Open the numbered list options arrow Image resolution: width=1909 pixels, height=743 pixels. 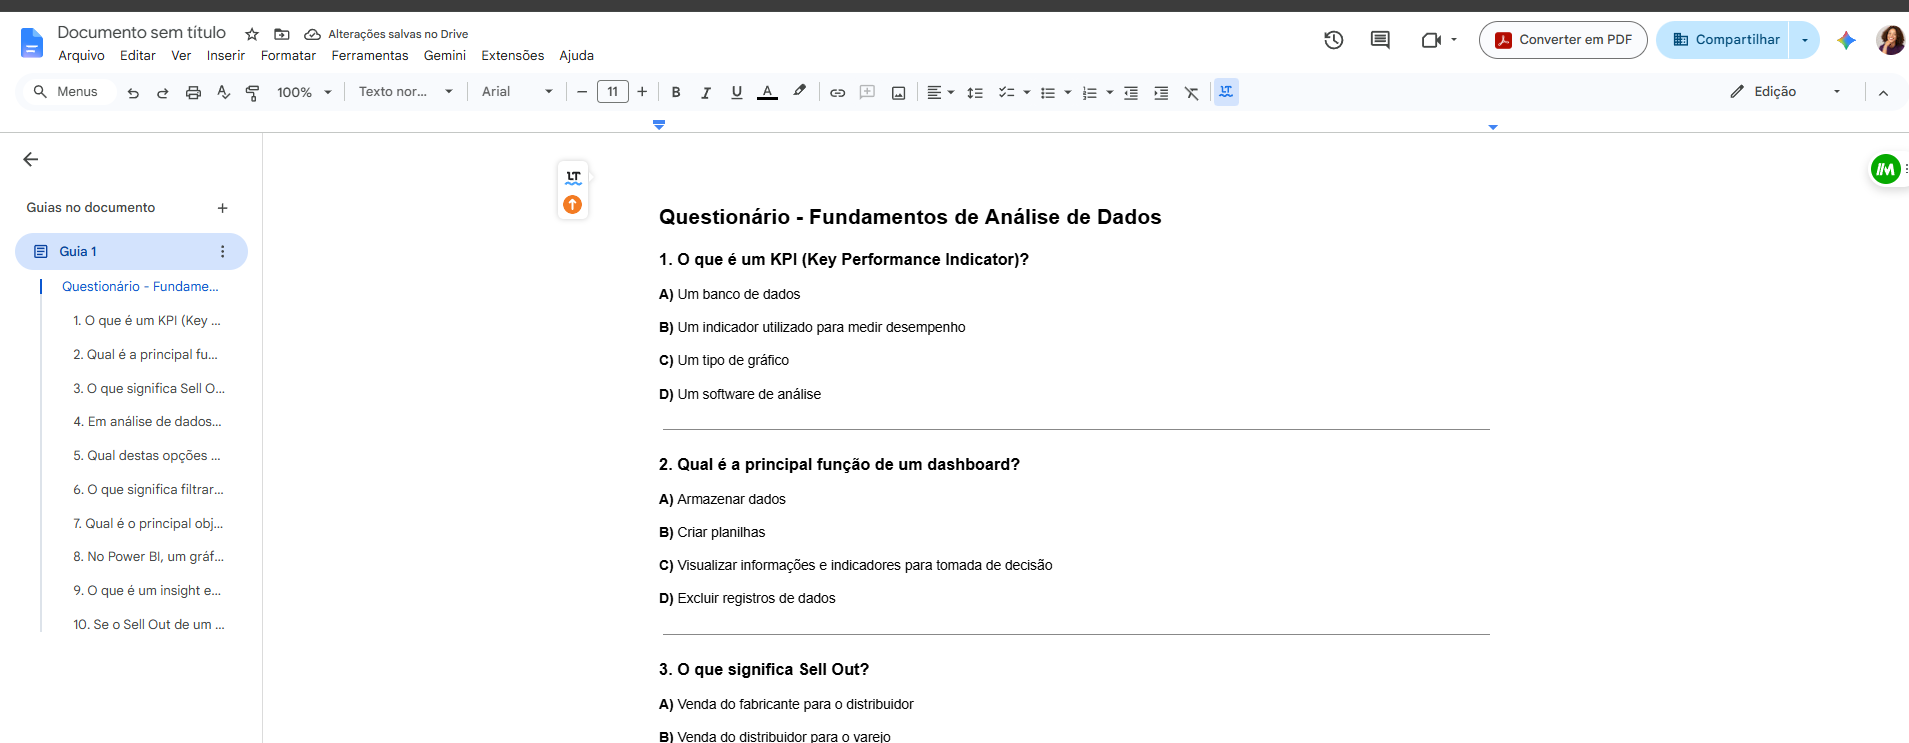coord(1110,92)
